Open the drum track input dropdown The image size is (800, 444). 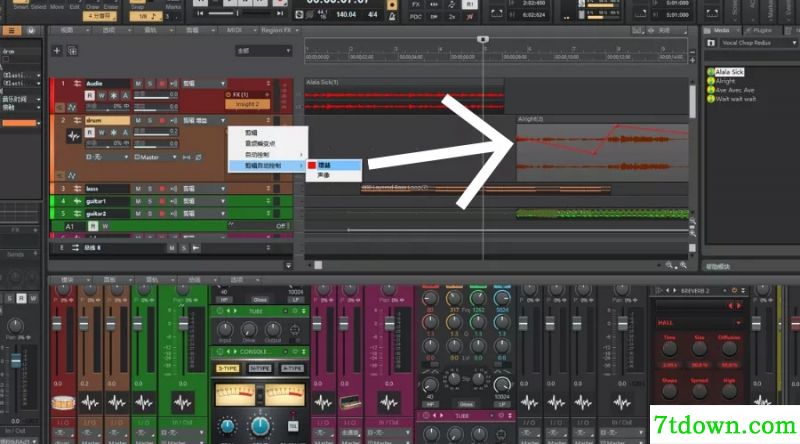[107, 157]
